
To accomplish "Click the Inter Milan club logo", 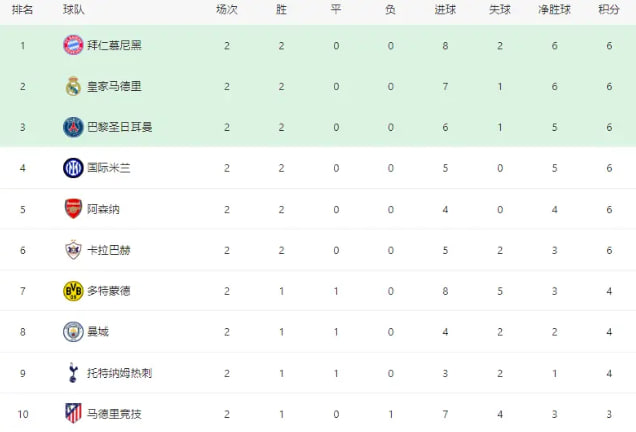I will point(73,167).
